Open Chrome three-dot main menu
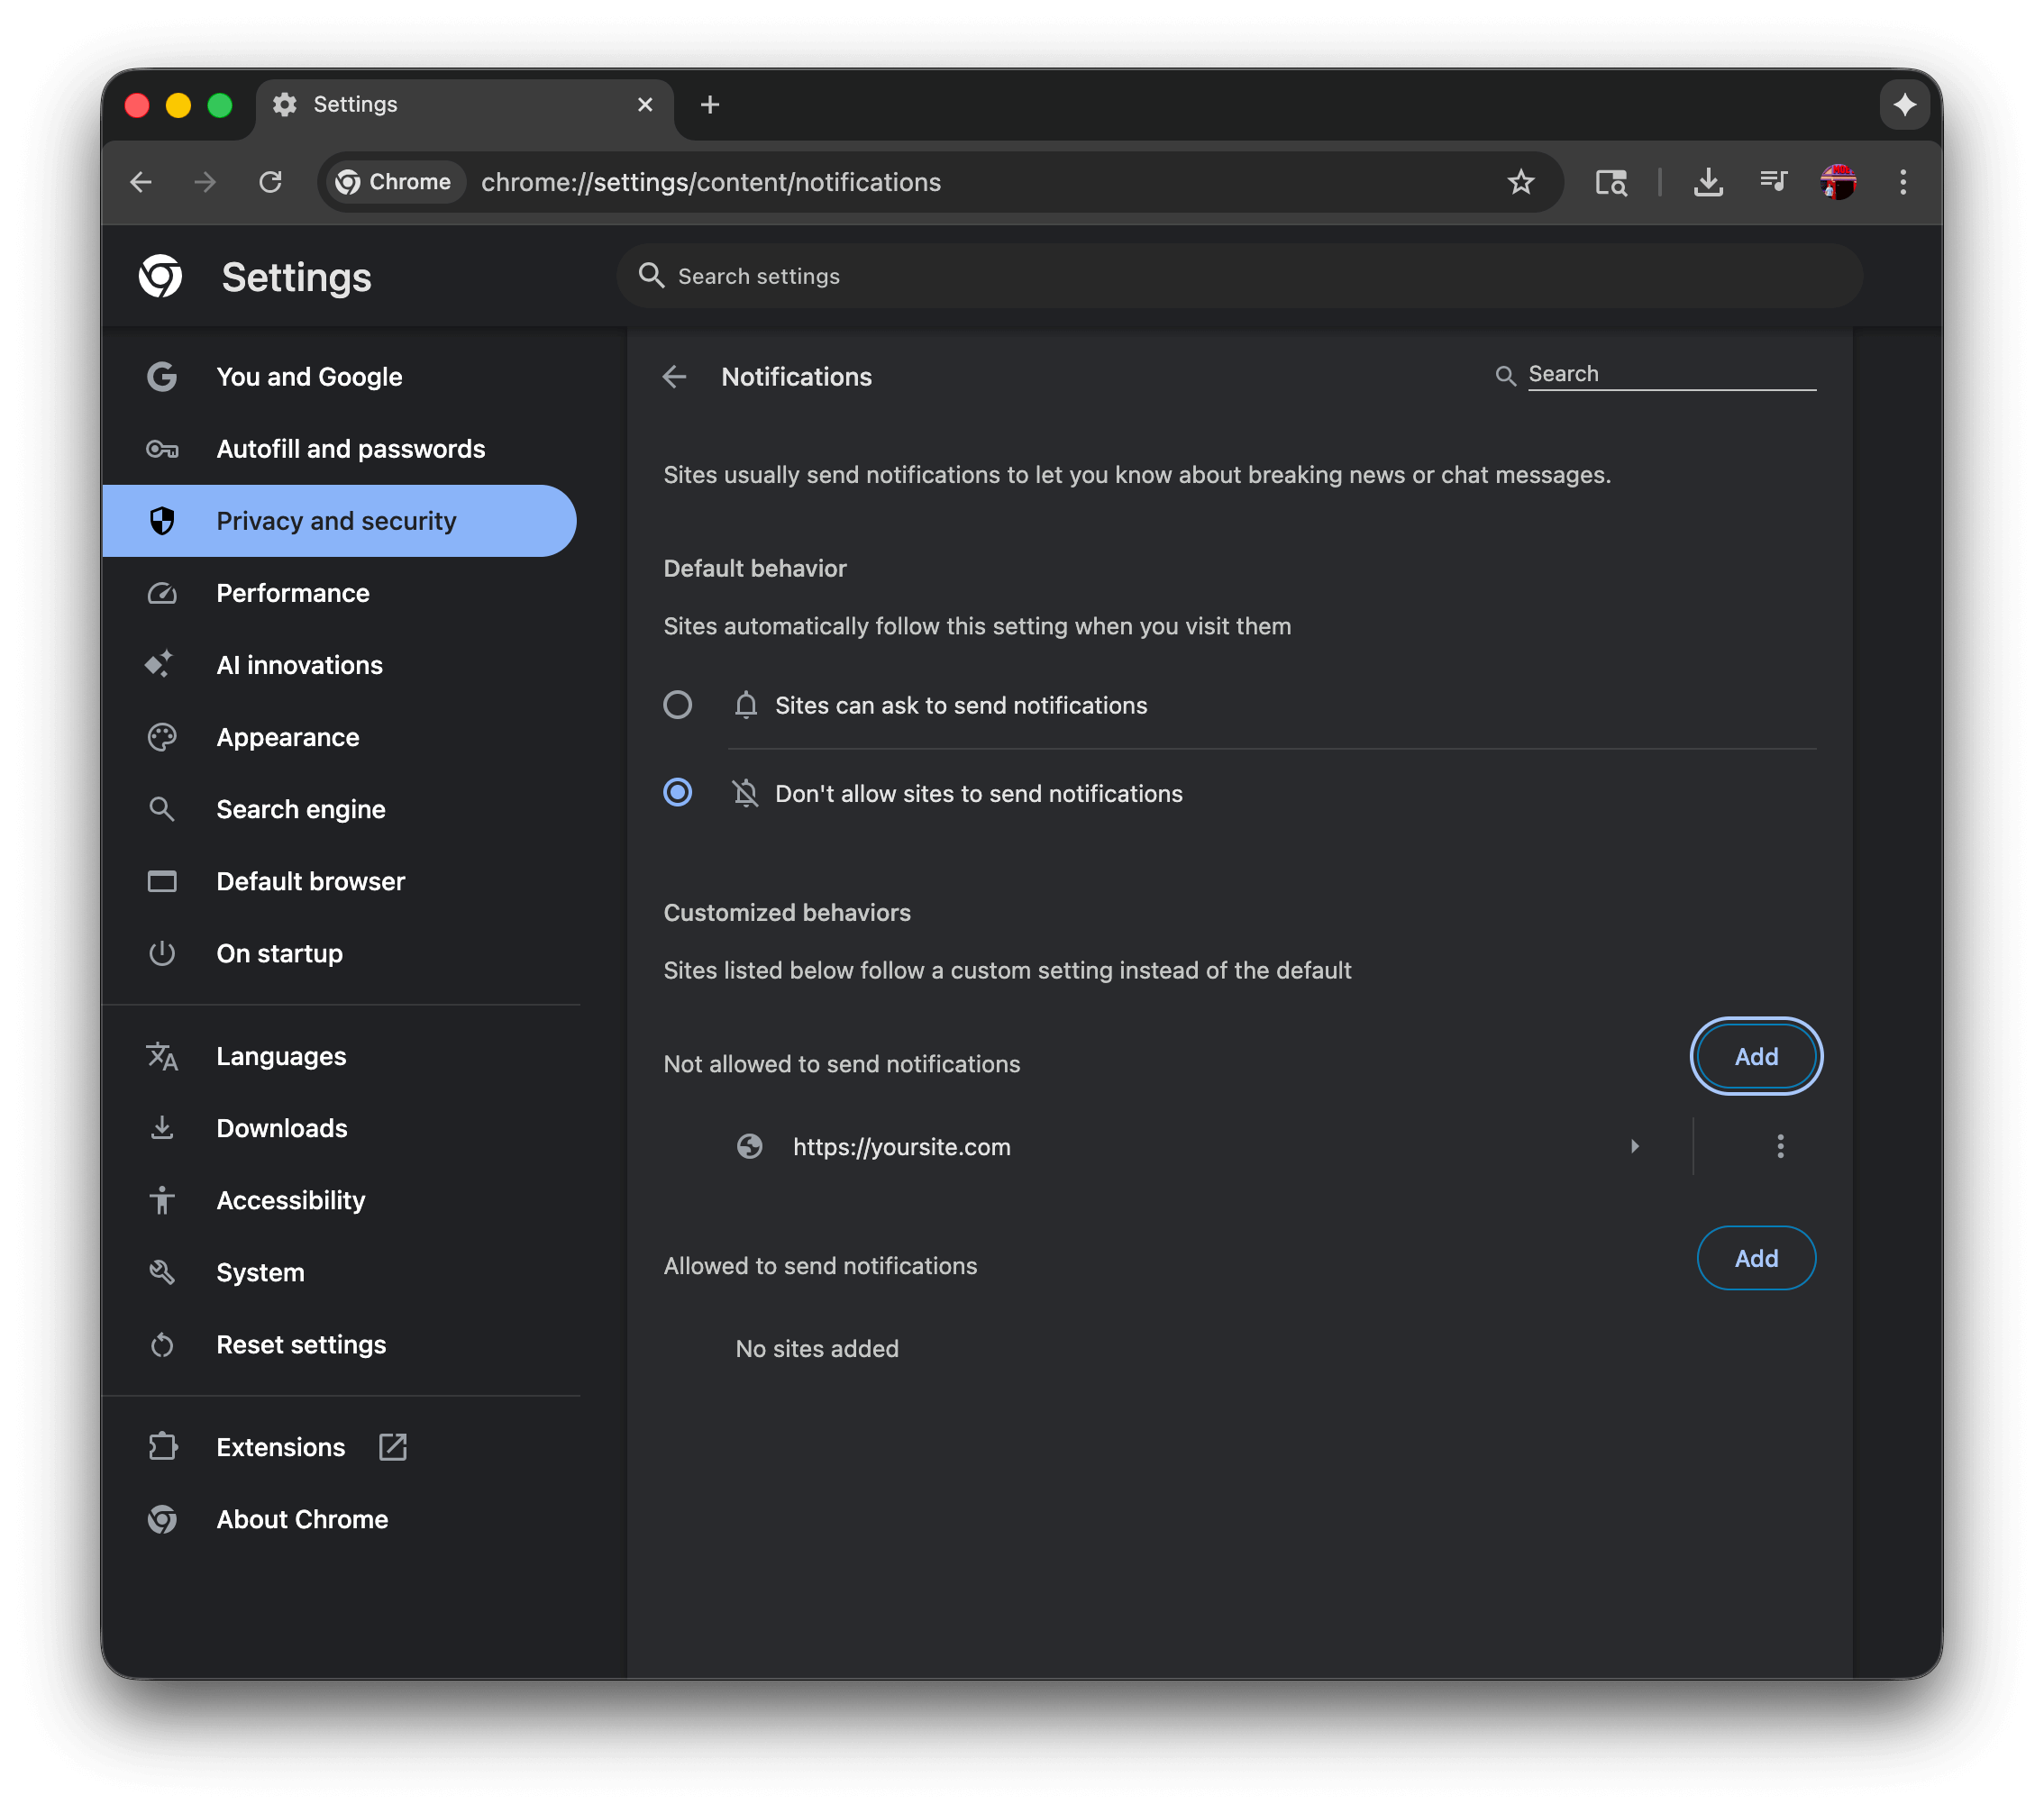Image resolution: width=2044 pixels, height=1813 pixels. pyautogui.click(x=1902, y=182)
